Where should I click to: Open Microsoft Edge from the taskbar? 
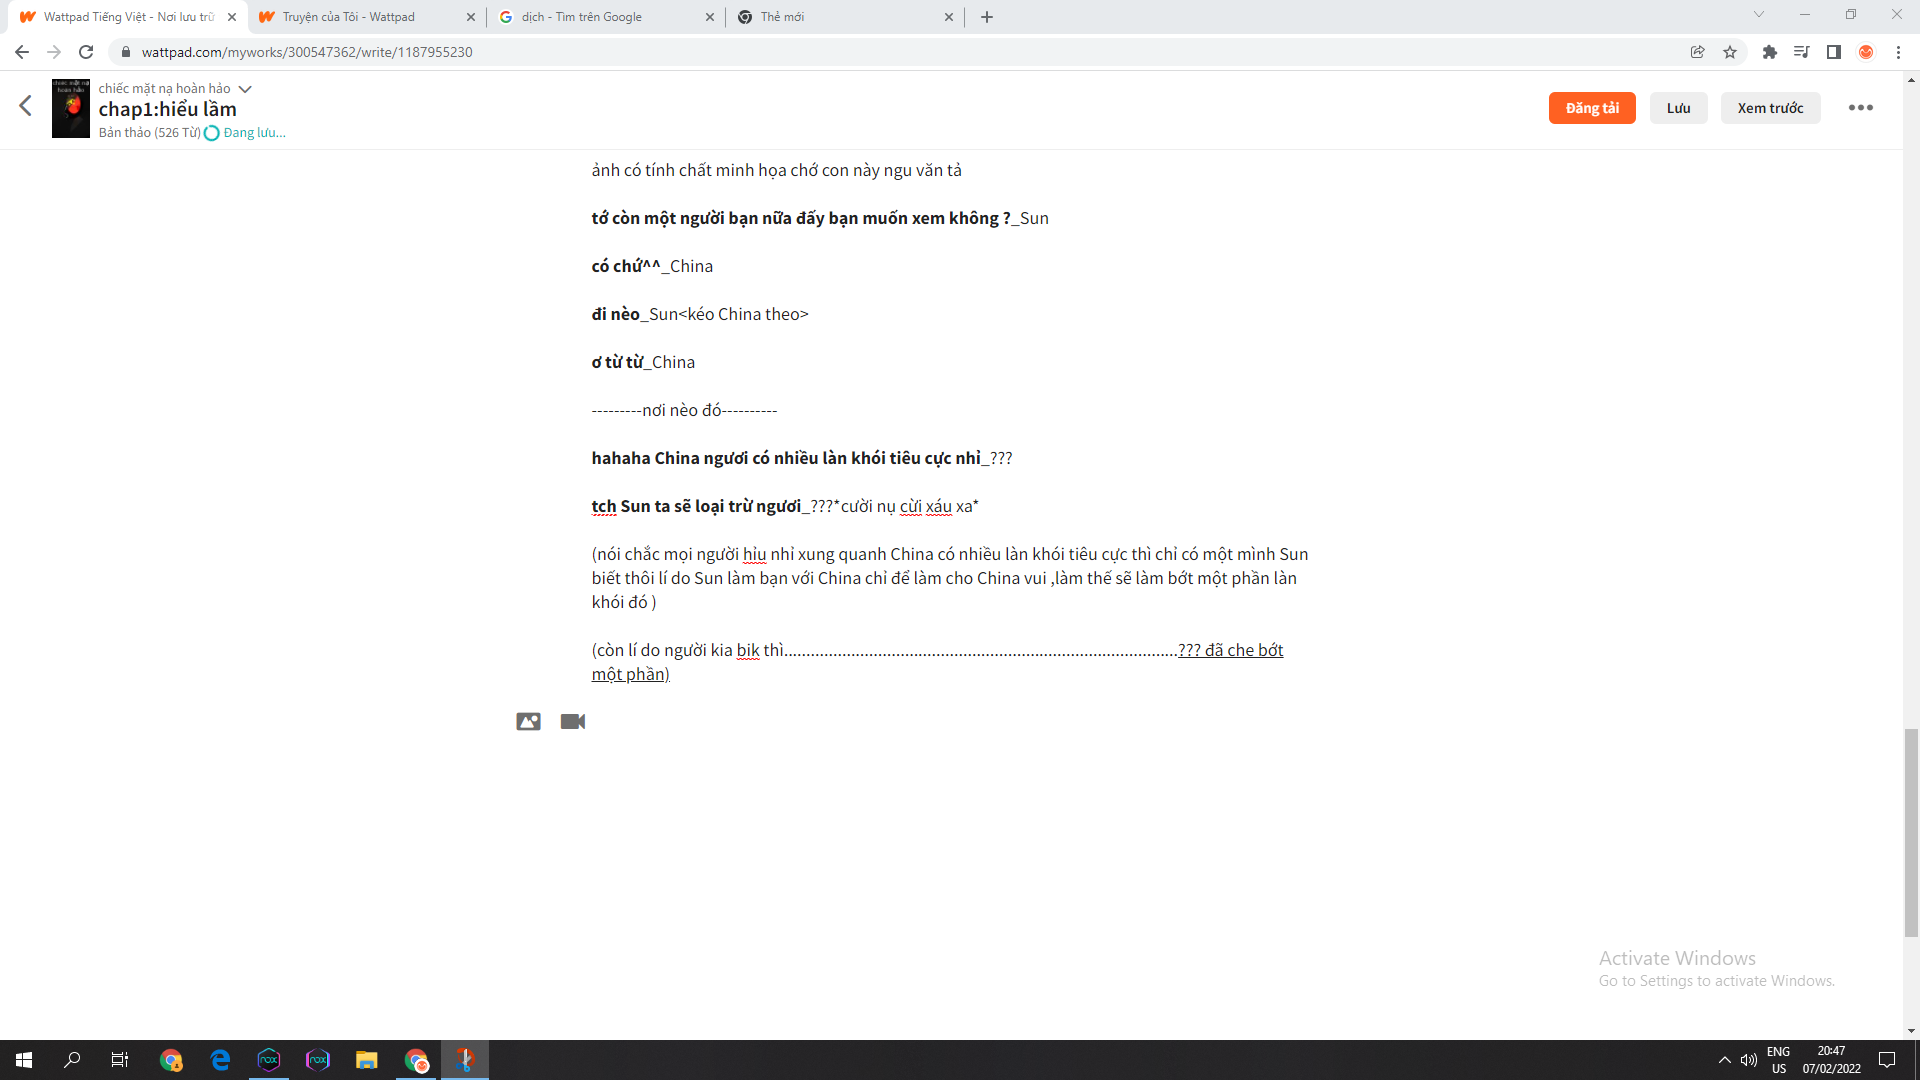tap(220, 1060)
